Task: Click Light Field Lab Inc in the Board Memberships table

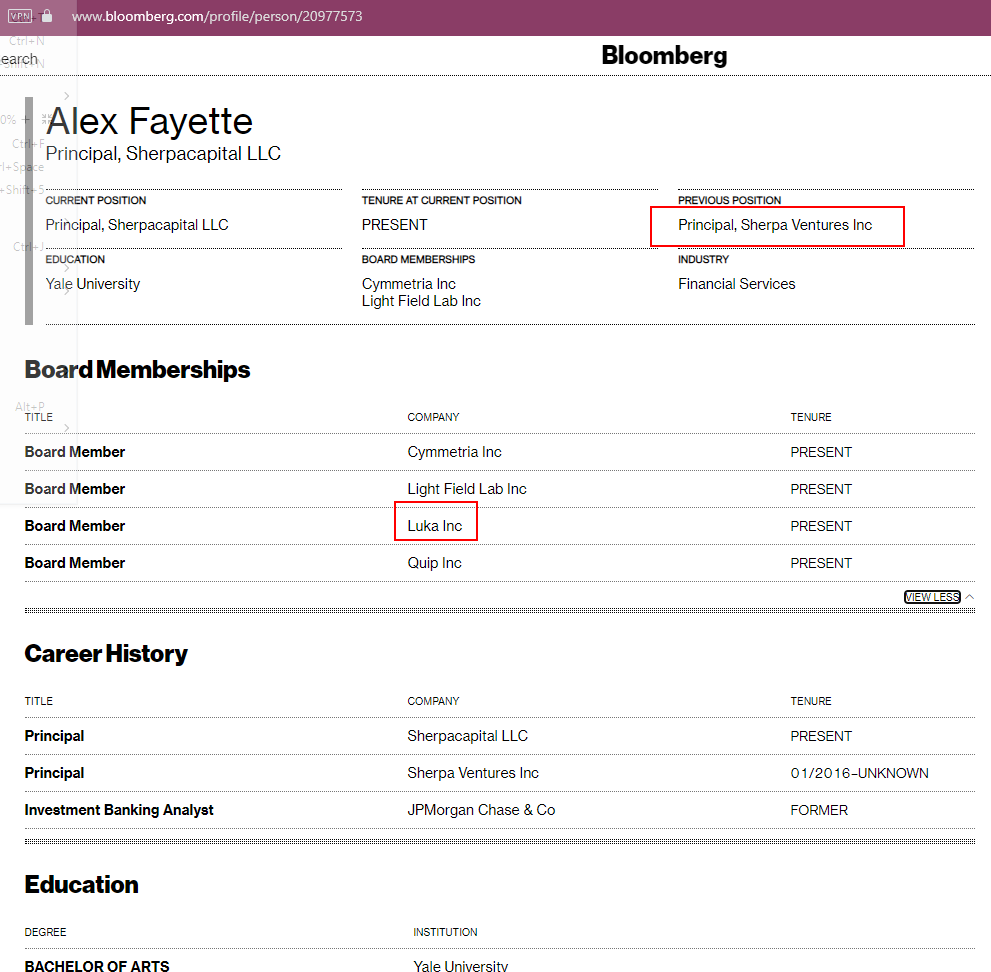Action: pos(467,489)
